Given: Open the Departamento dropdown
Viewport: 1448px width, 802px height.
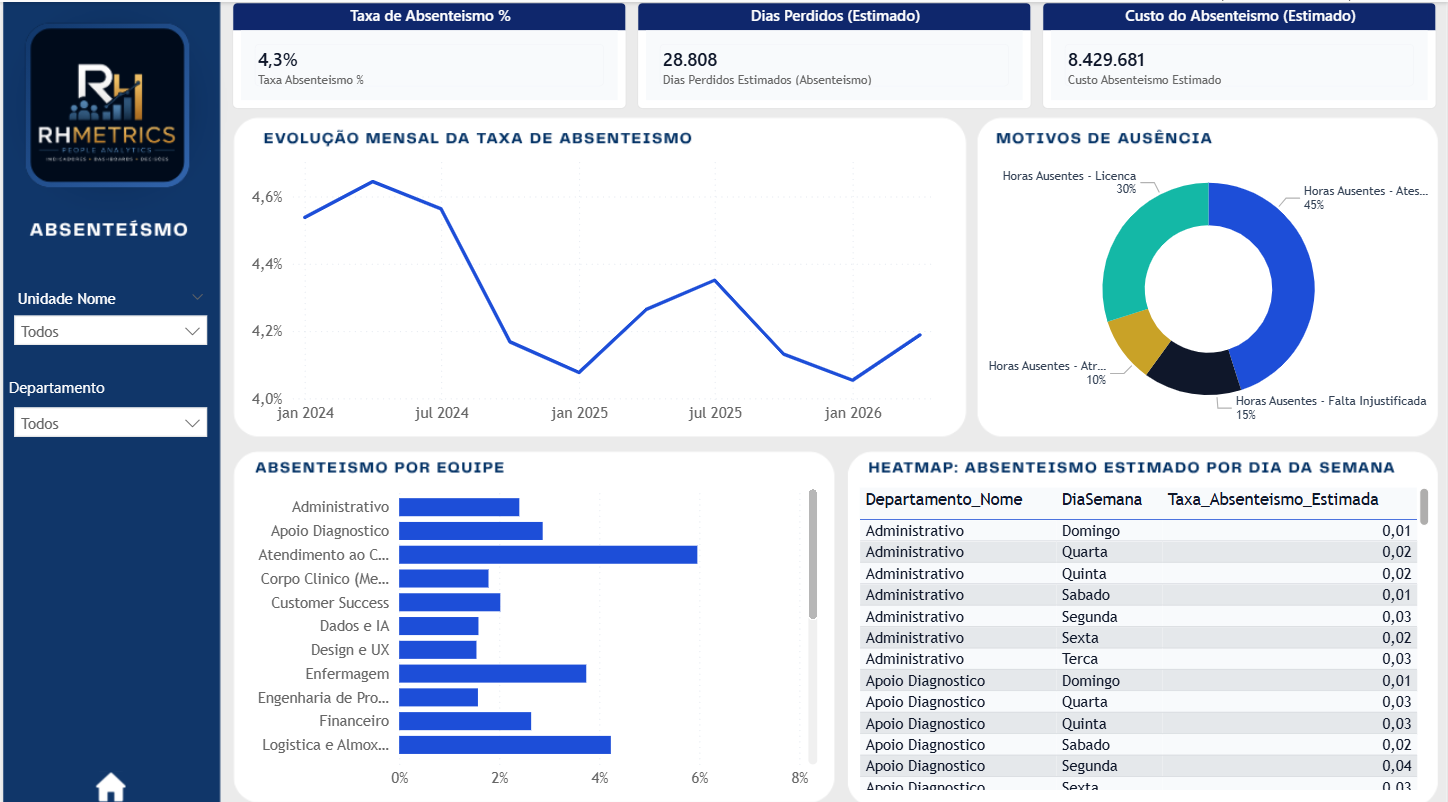Looking at the screenshot, I should (x=110, y=423).
